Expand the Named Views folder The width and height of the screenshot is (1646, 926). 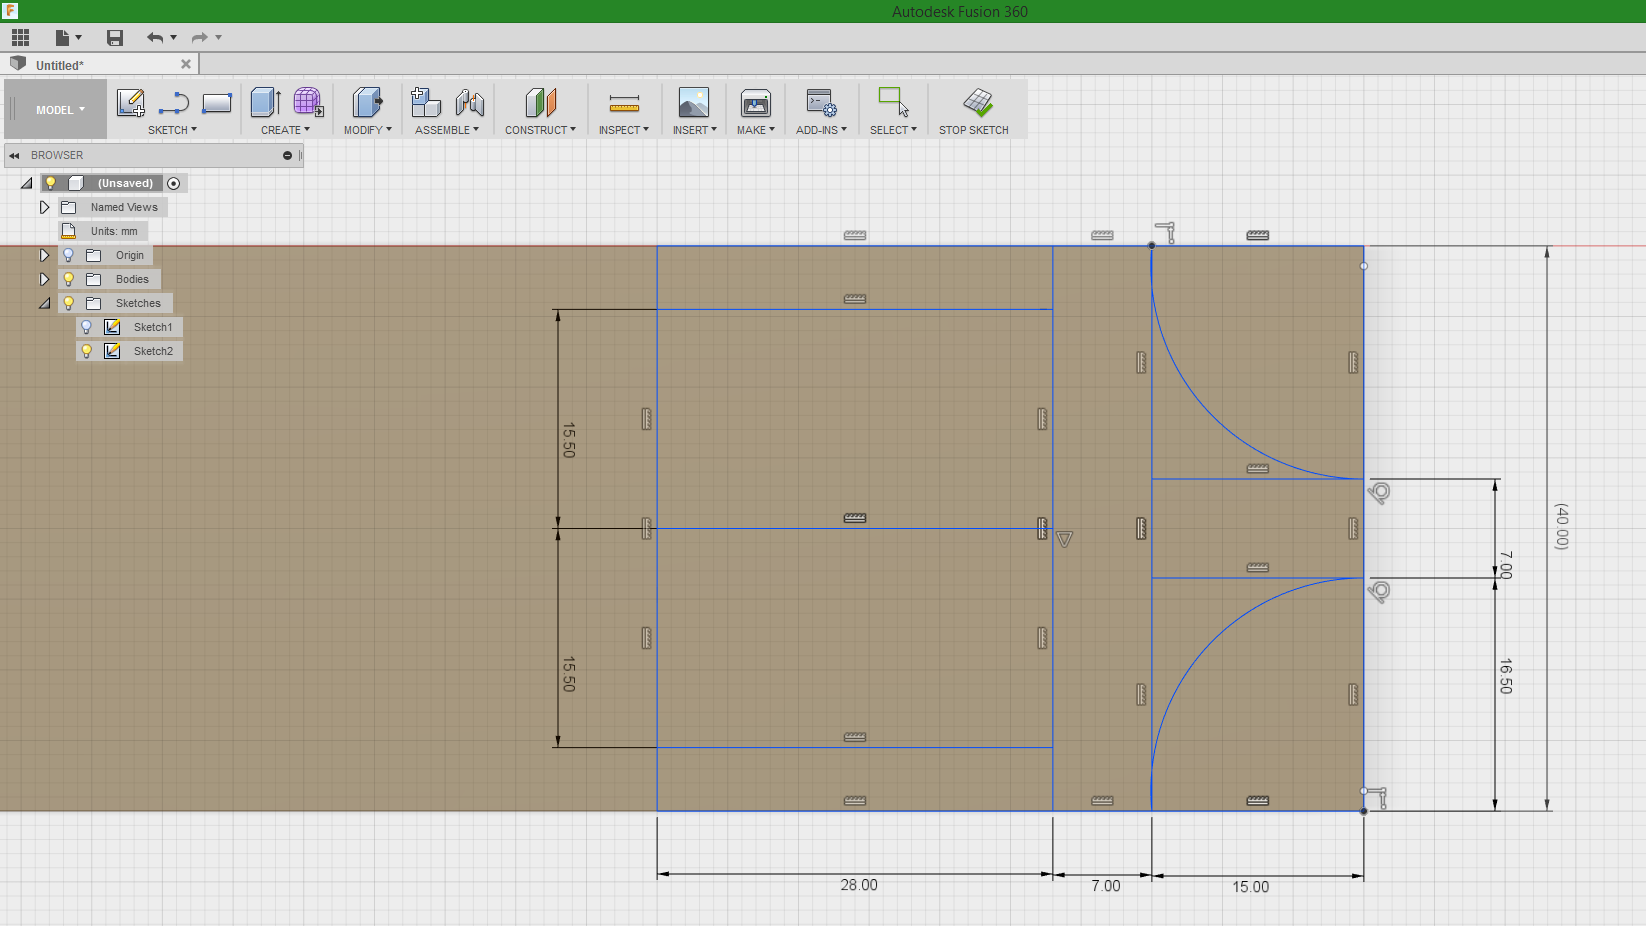[44, 207]
